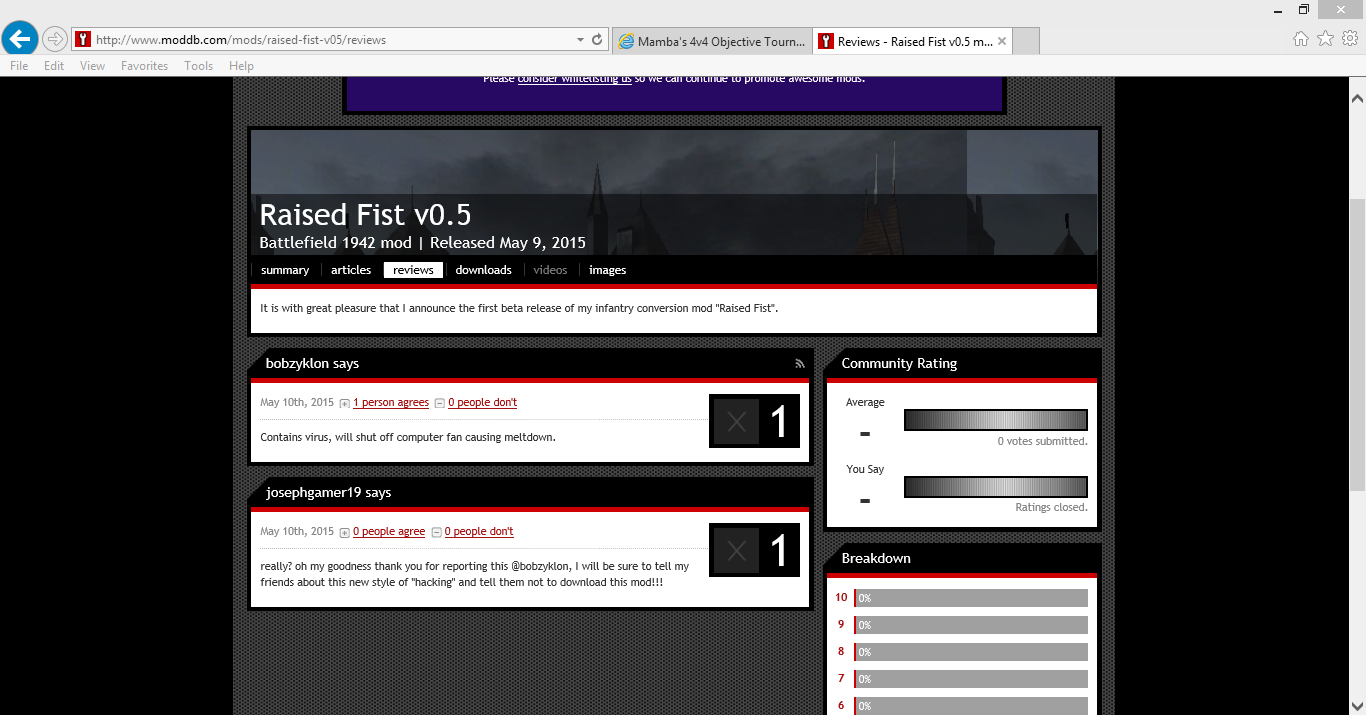Viewport: 1366px width, 715px height.
Task: Open '0 people don't' on bobzyklon review
Action: point(482,402)
